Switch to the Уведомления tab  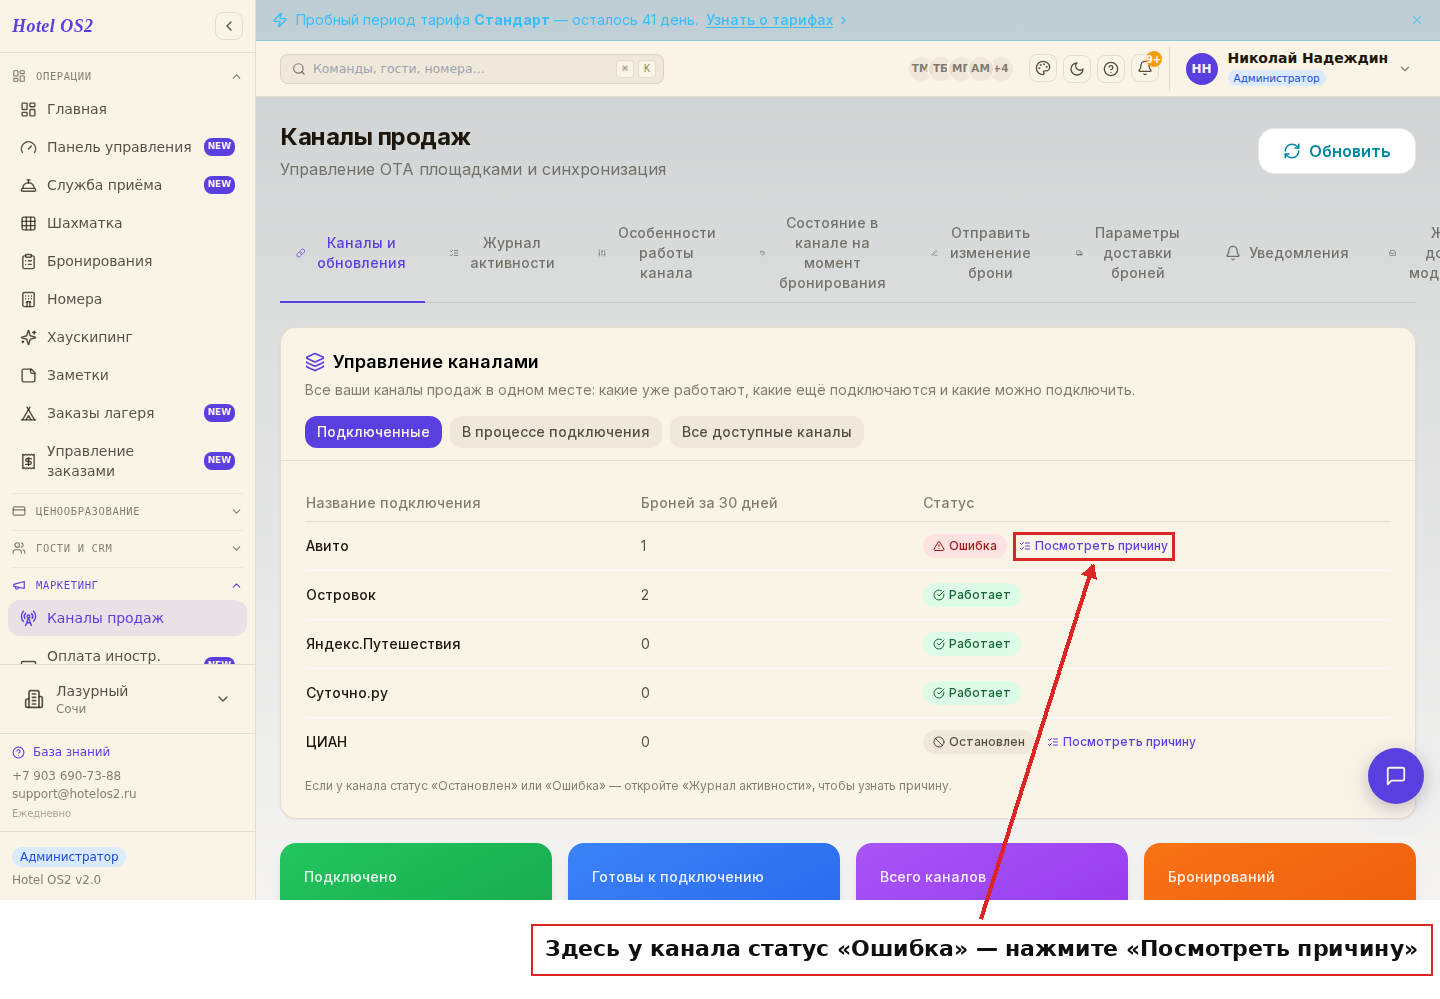coord(1287,253)
